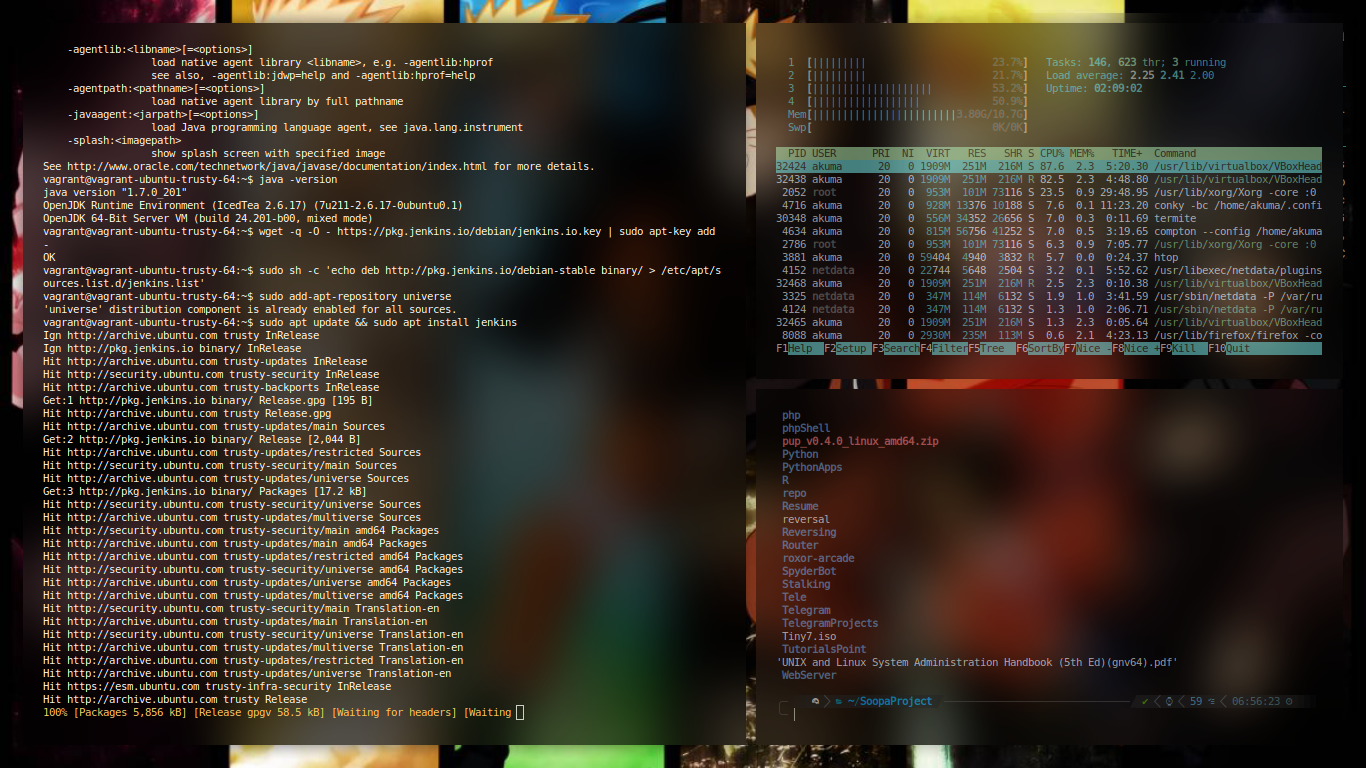This screenshot has height=768, width=1366.
Task: Sort htop by the TIME+ column header
Action: [1127, 153]
